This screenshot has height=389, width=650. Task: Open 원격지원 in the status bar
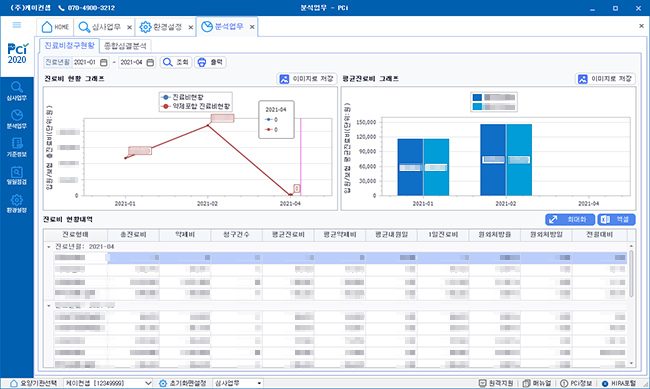[x=496, y=383]
